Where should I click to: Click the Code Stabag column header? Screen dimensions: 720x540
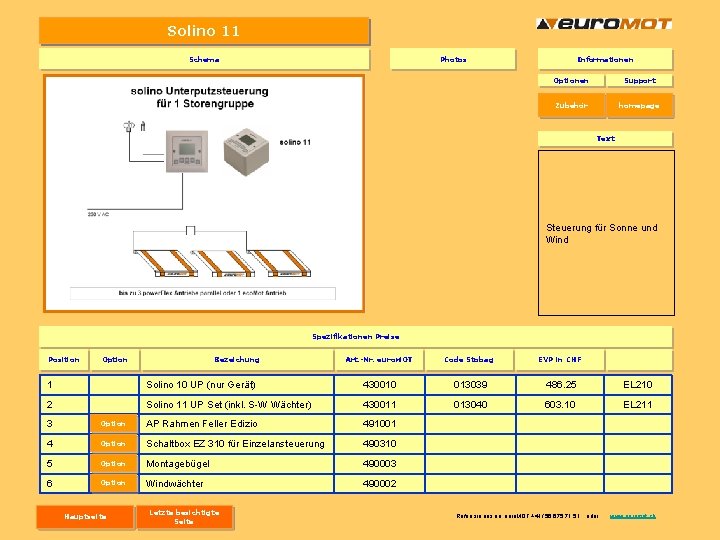click(469, 360)
